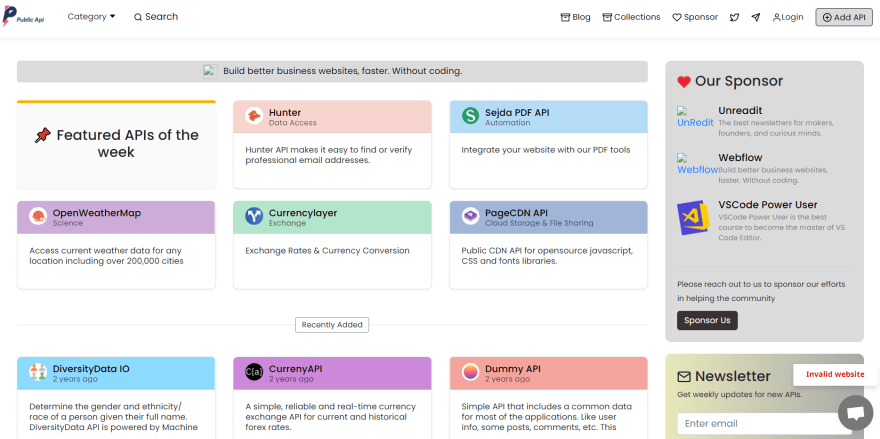This screenshot has height=439, width=880.
Task: Open the Currencylayer card title
Action: [303, 213]
